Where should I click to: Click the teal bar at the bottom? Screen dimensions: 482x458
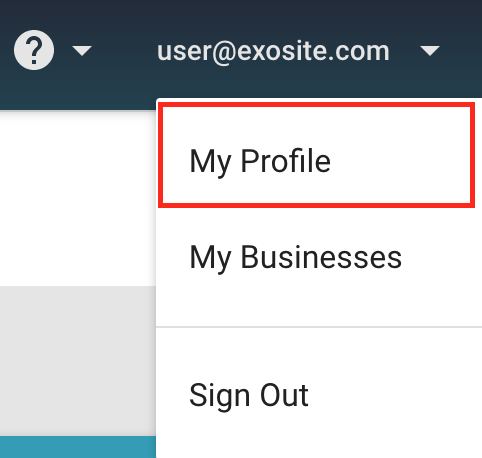tap(78, 447)
